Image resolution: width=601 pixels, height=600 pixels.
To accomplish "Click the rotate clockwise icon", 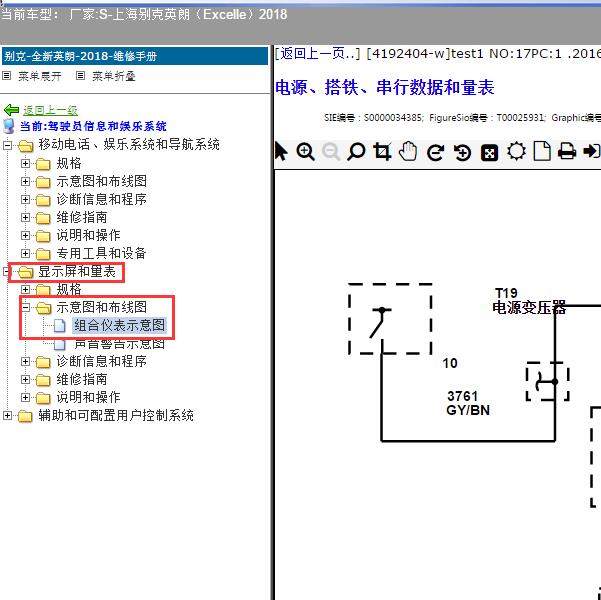I will (x=435, y=153).
